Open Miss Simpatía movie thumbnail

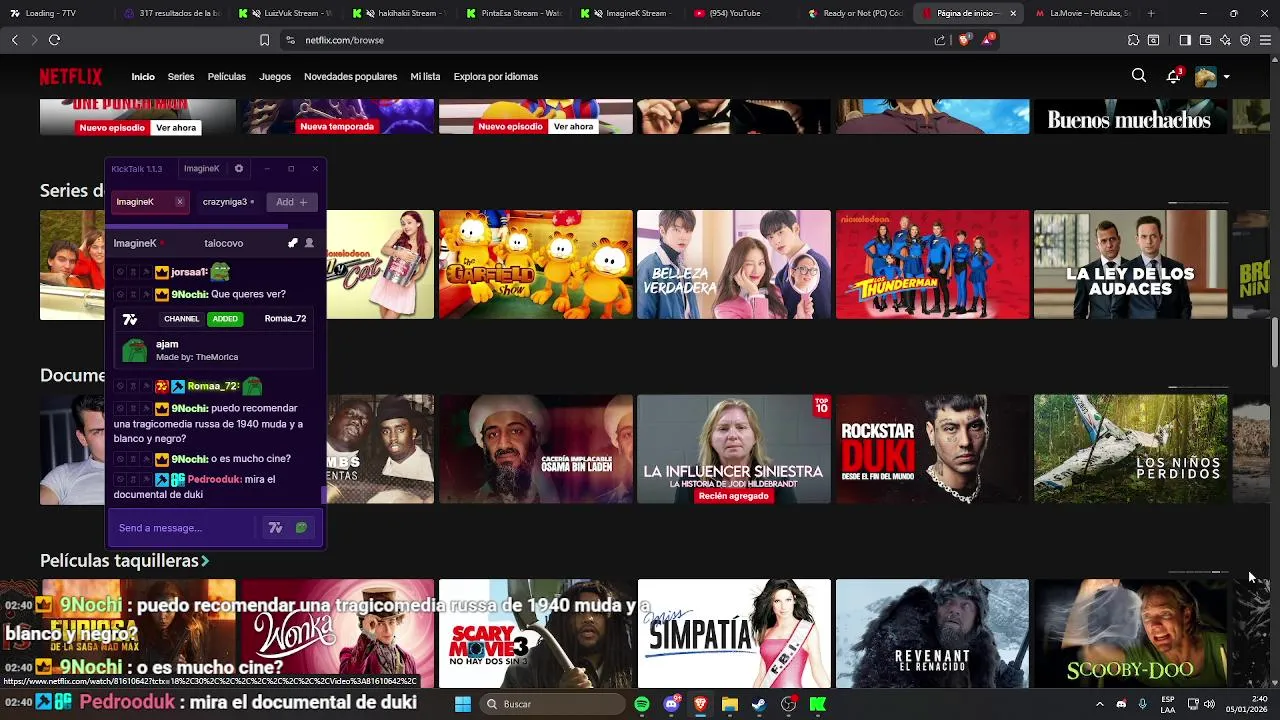coord(734,633)
